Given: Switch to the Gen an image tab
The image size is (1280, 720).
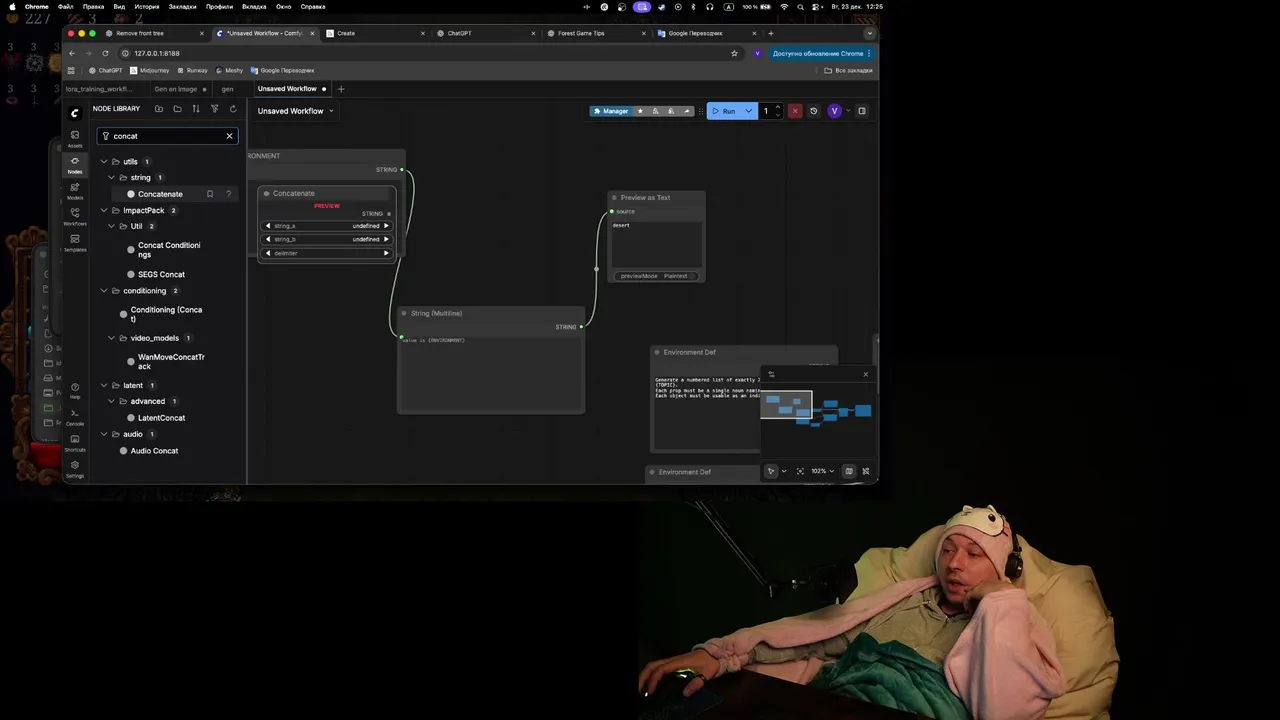Looking at the screenshot, I should pyautogui.click(x=176, y=89).
